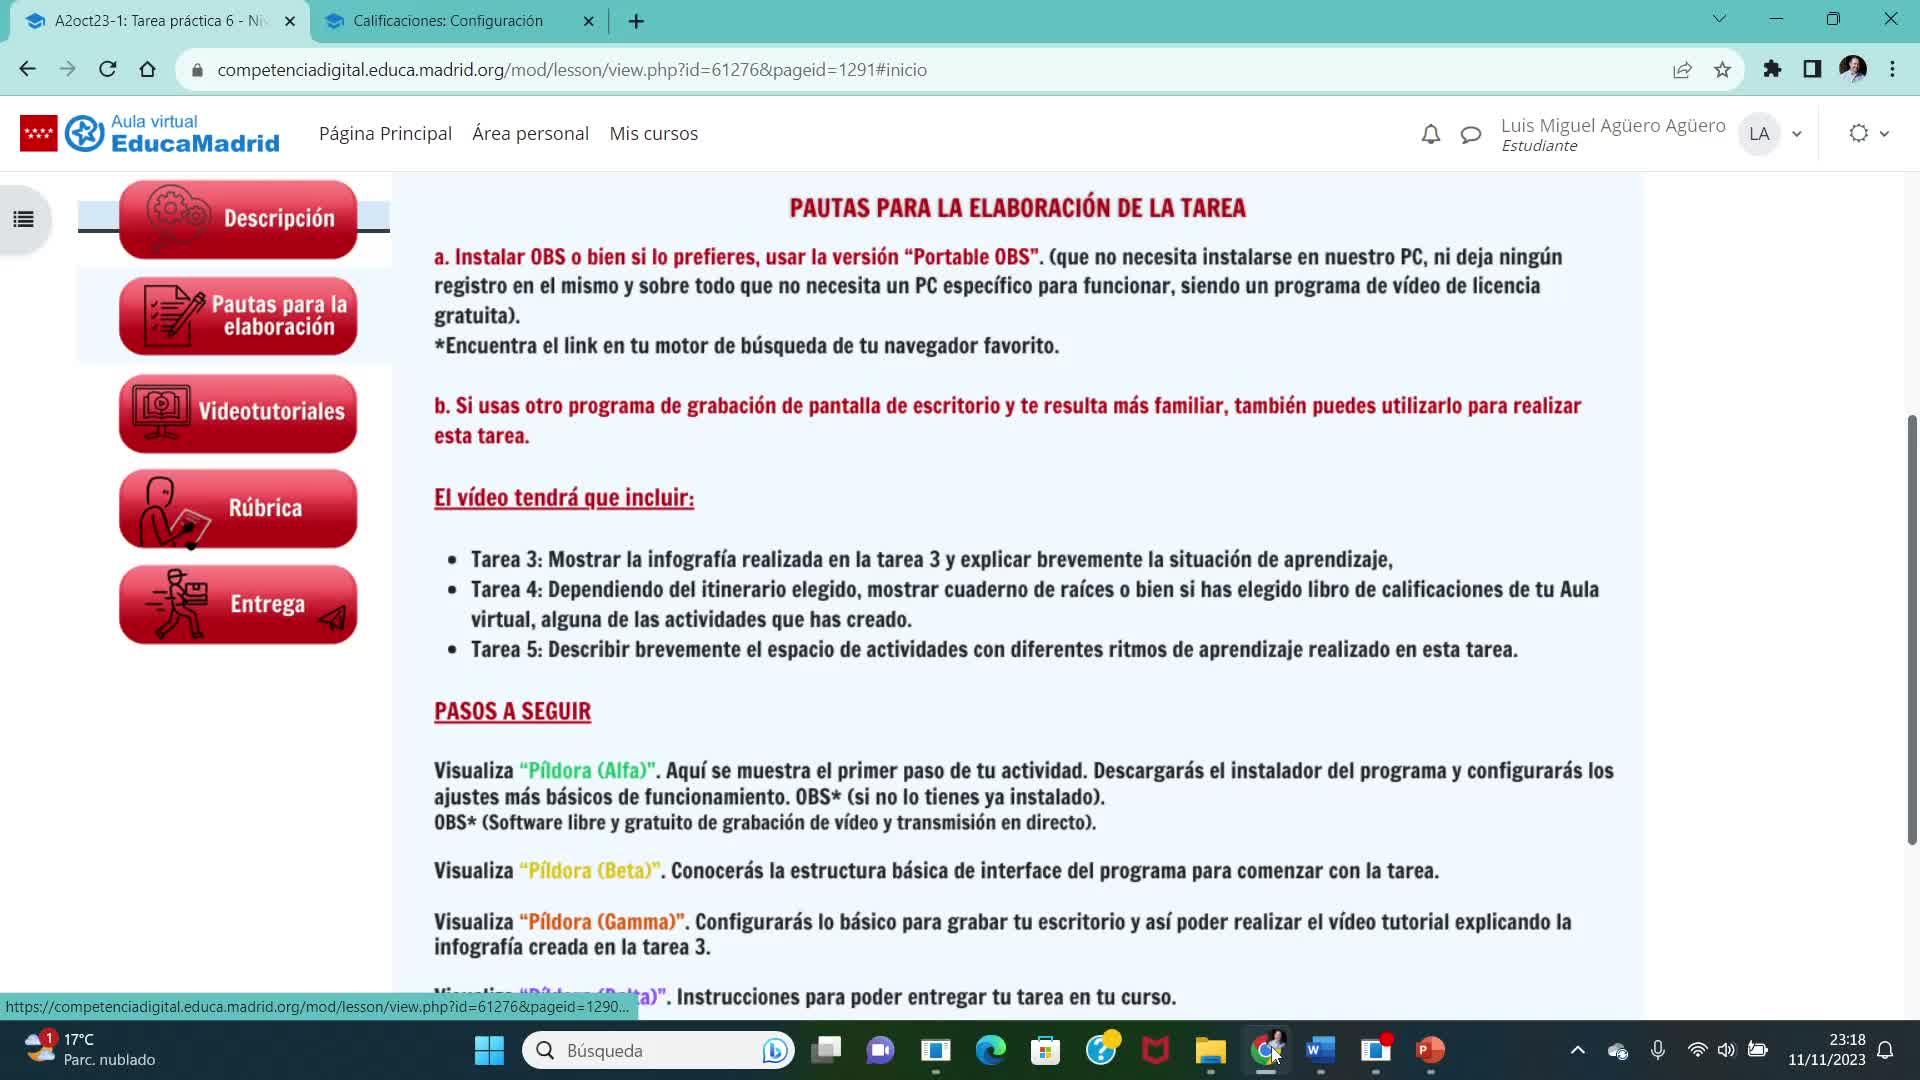Click the page vertical scrollbar
The width and height of the screenshot is (1920, 1080).
click(x=1912, y=630)
